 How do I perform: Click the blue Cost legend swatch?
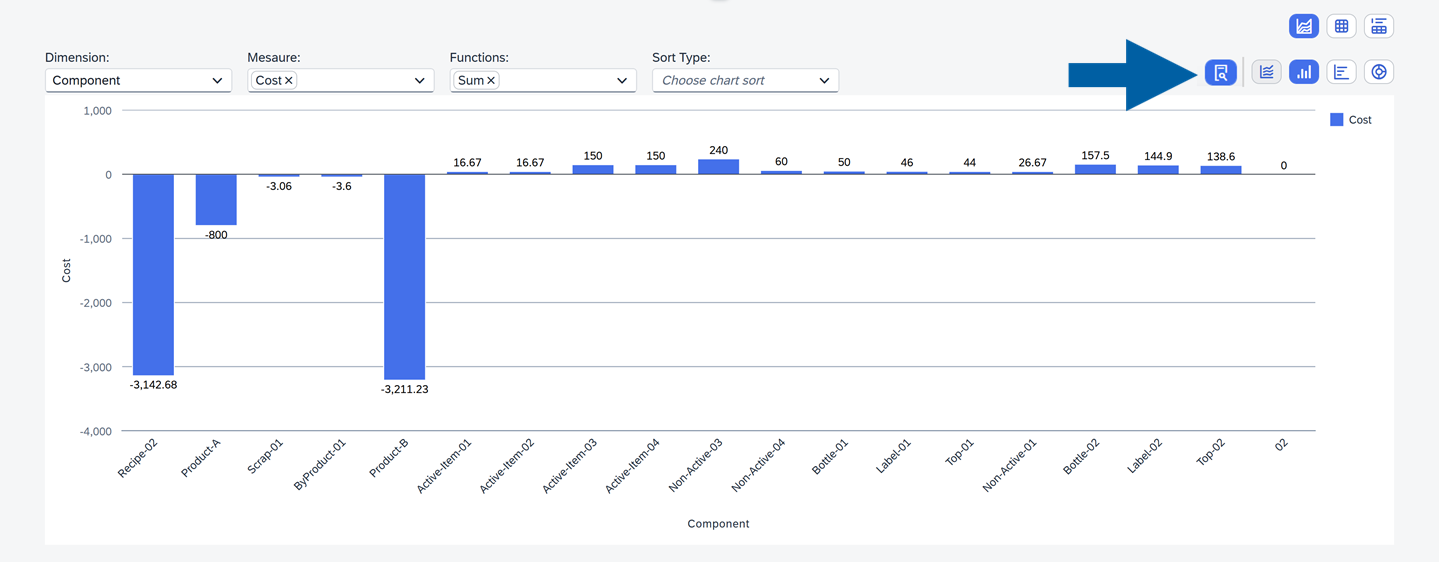[x=1336, y=120]
